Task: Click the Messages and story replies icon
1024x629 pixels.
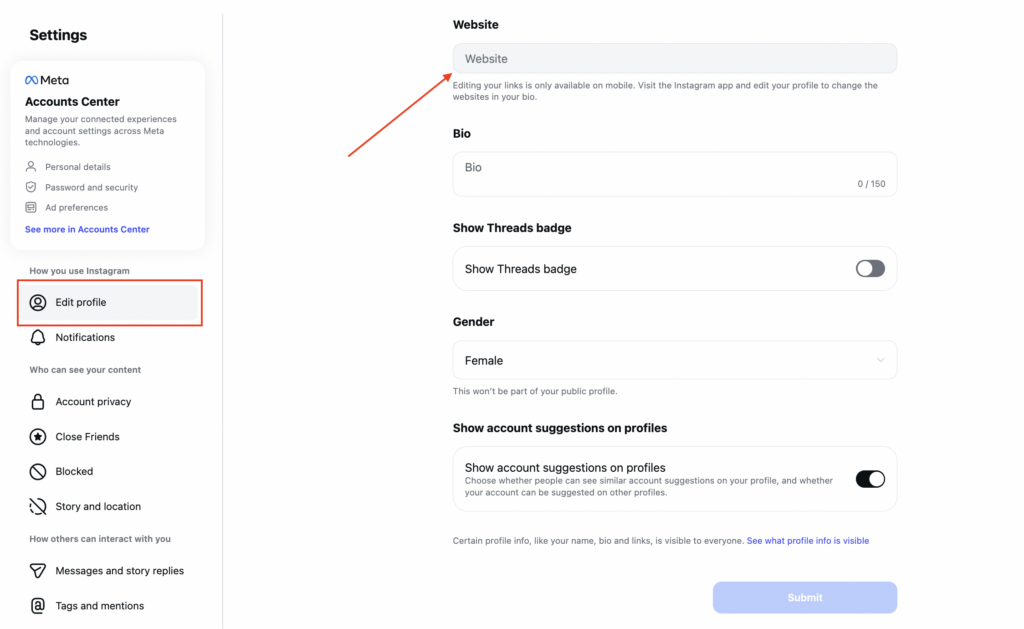Action: [38, 571]
